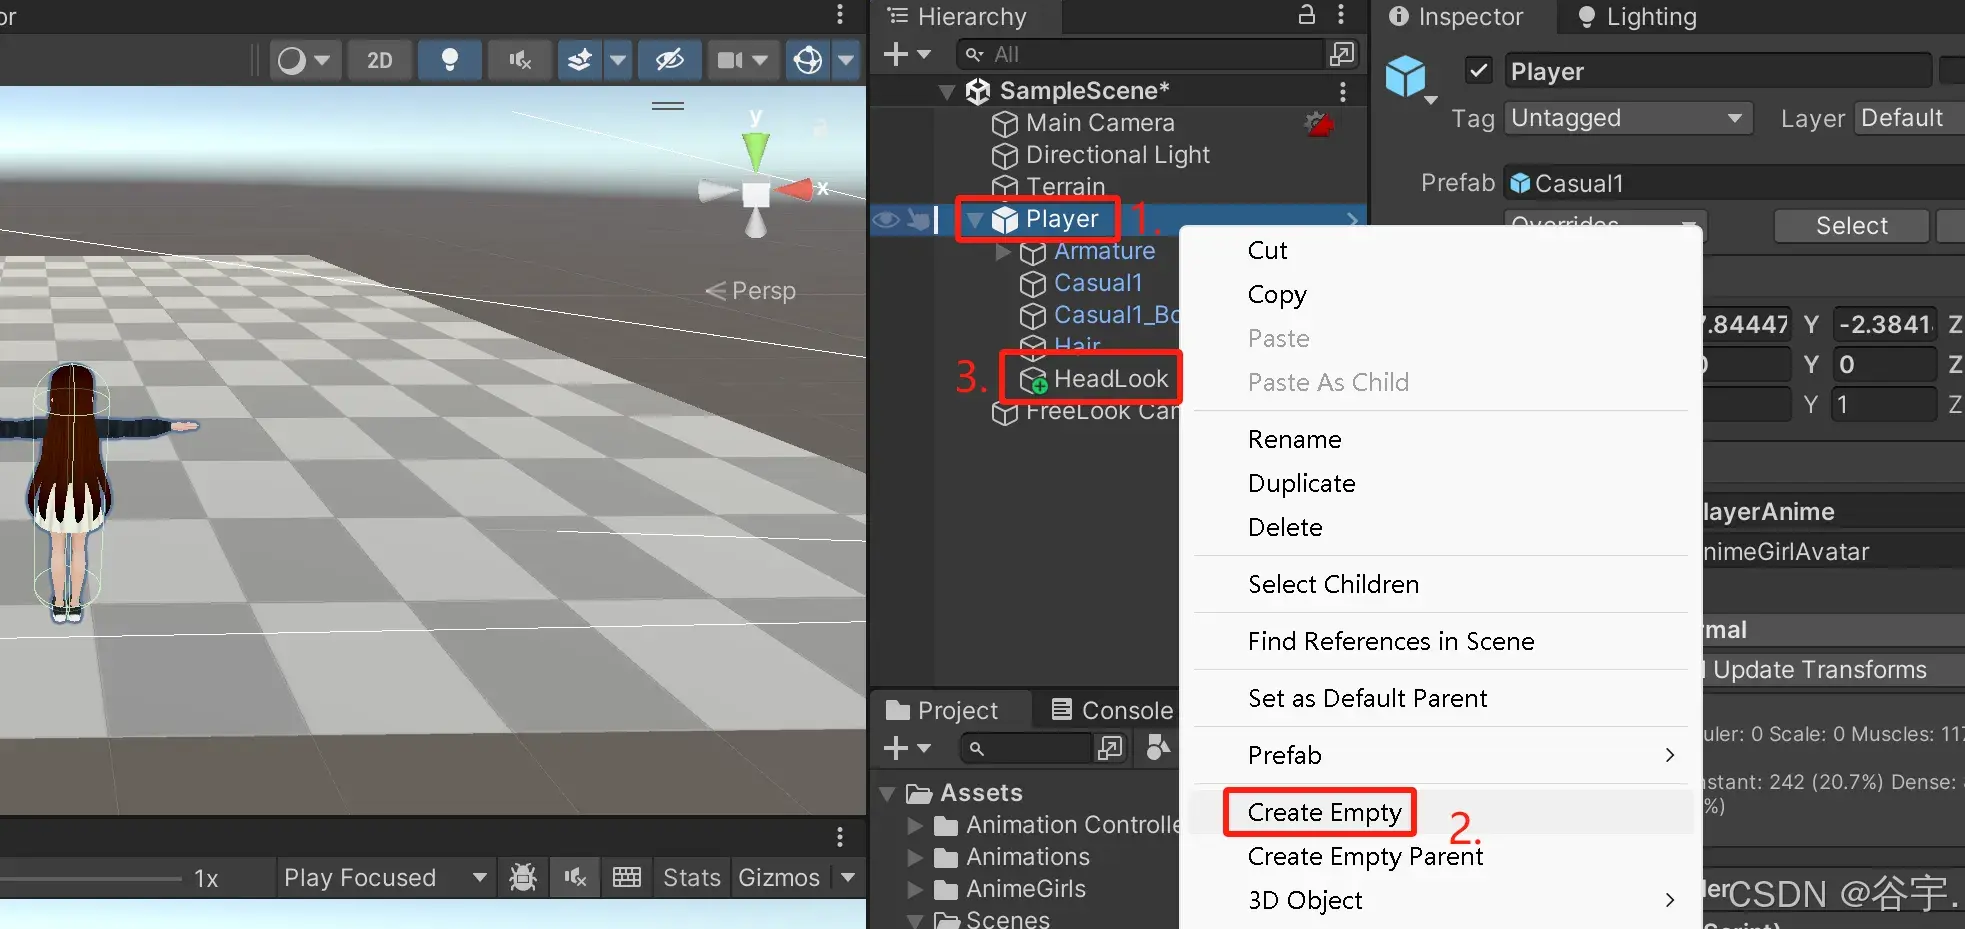The width and height of the screenshot is (1965, 929).
Task: Open the Layer Default dropdown
Action: pyautogui.click(x=1909, y=118)
